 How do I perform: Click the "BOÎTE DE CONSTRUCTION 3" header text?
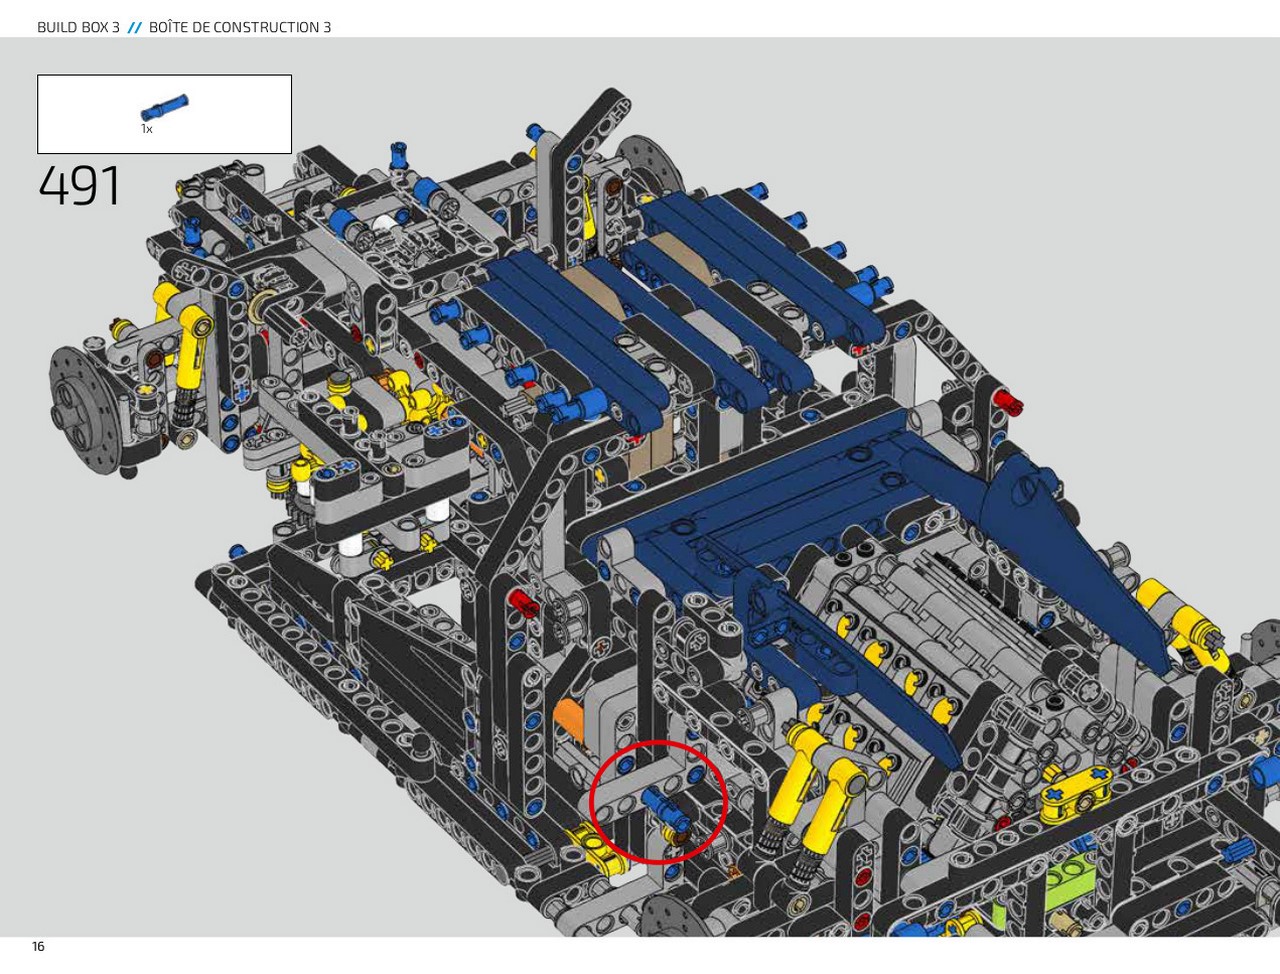click(240, 27)
